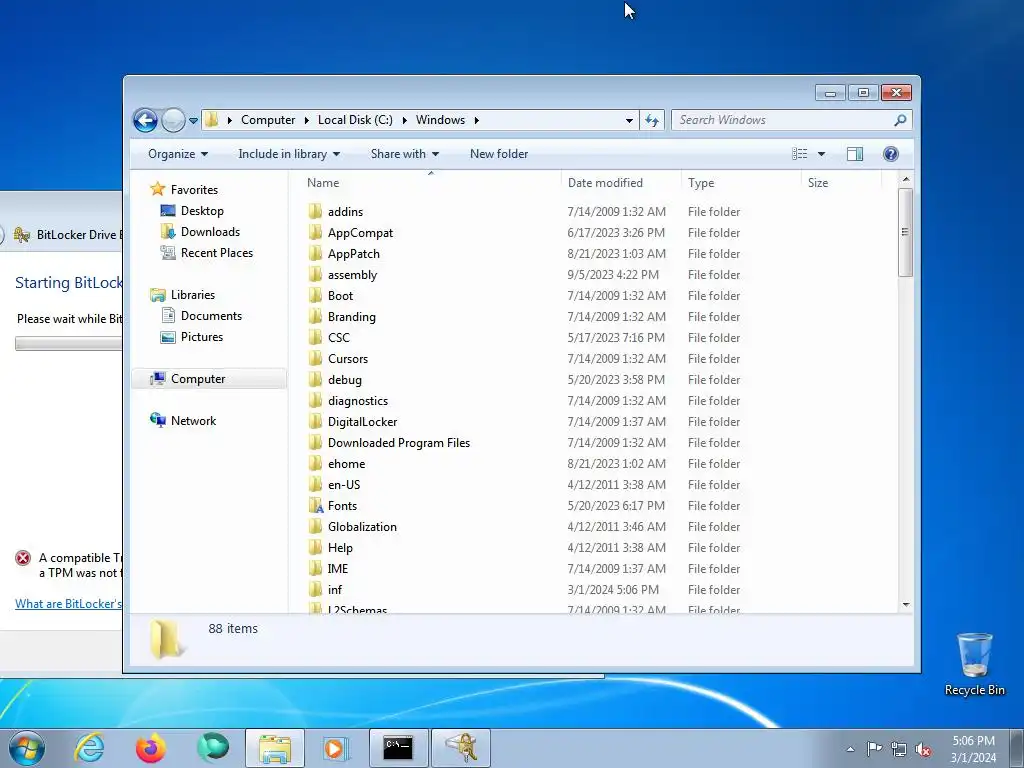The width and height of the screenshot is (1024, 768).
Task: Select the Globalization folder
Action: click(x=362, y=527)
